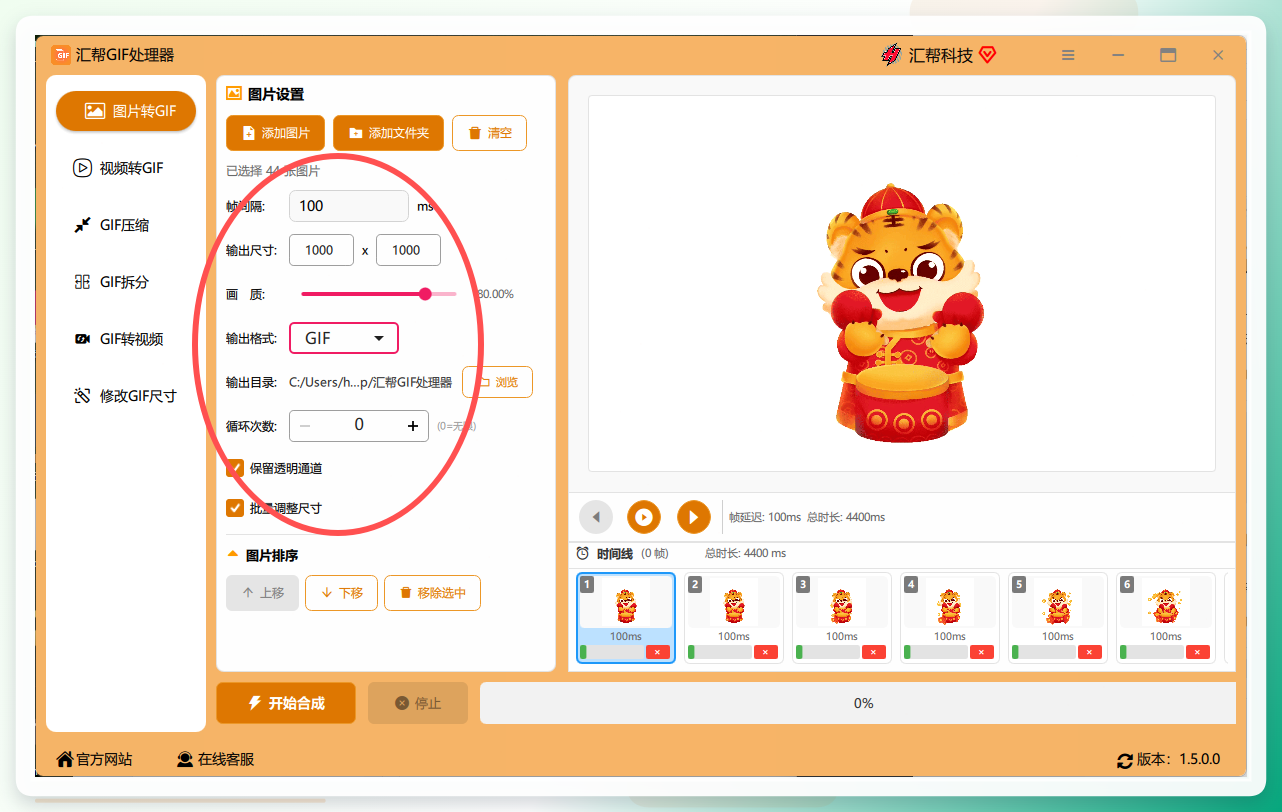Minimize the application window

1118,55
